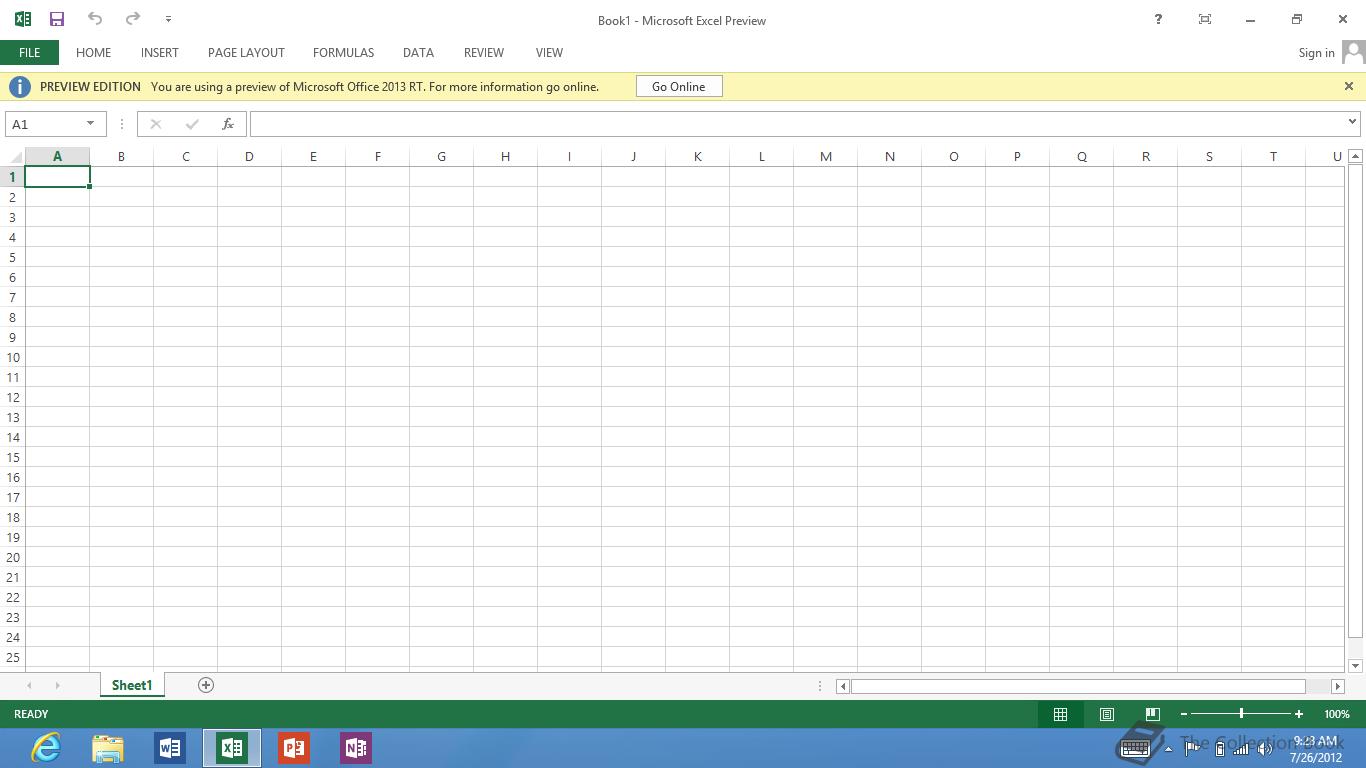Open the REVIEW tab
Image resolution: width=1366 pixels, height=768 pixels.
[x=484, y=52]
